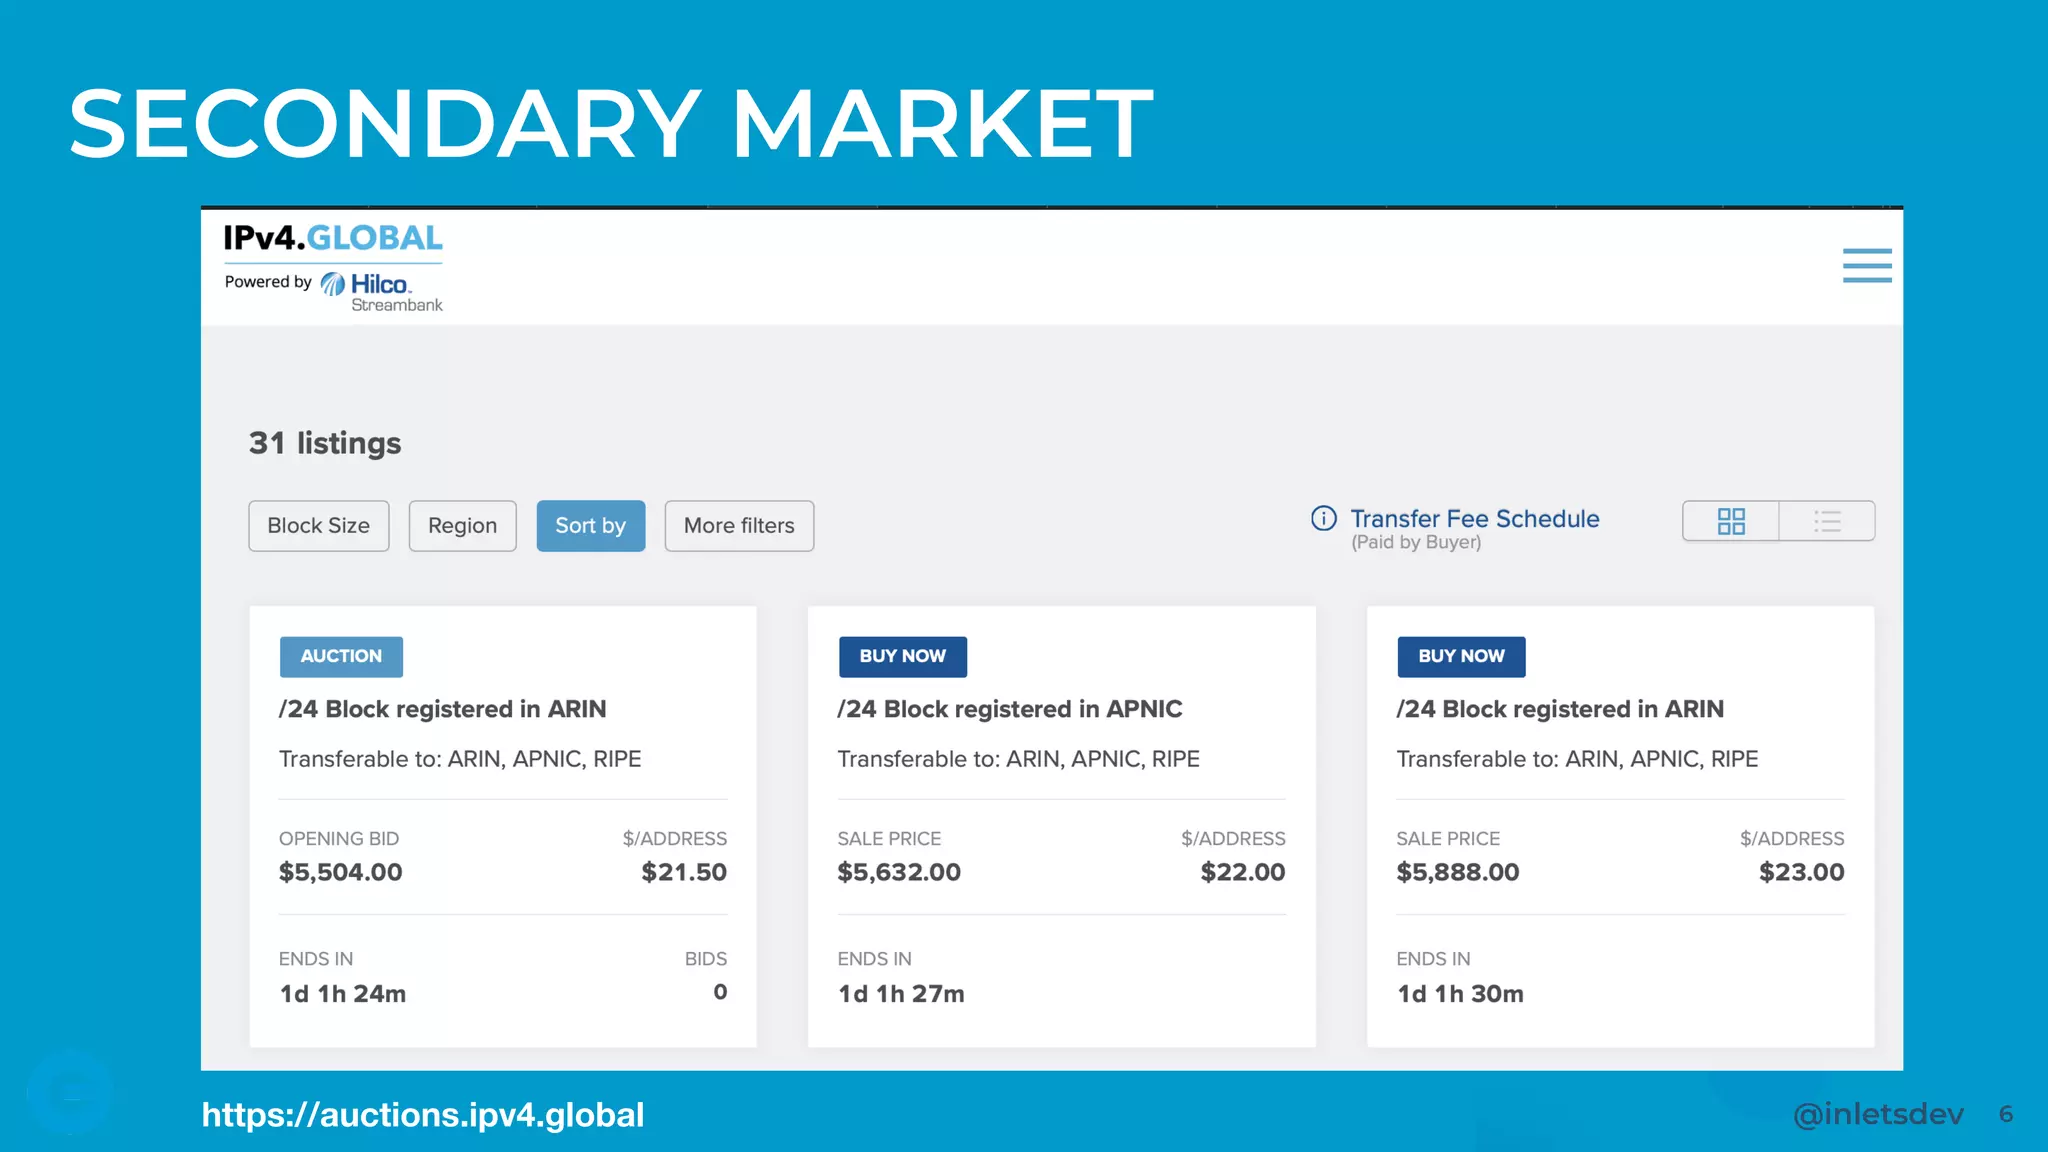Viewport: 2048px width, 1152px height.
Task: Open the auction /24 Block registered in ARIN title
Action: 443,709
